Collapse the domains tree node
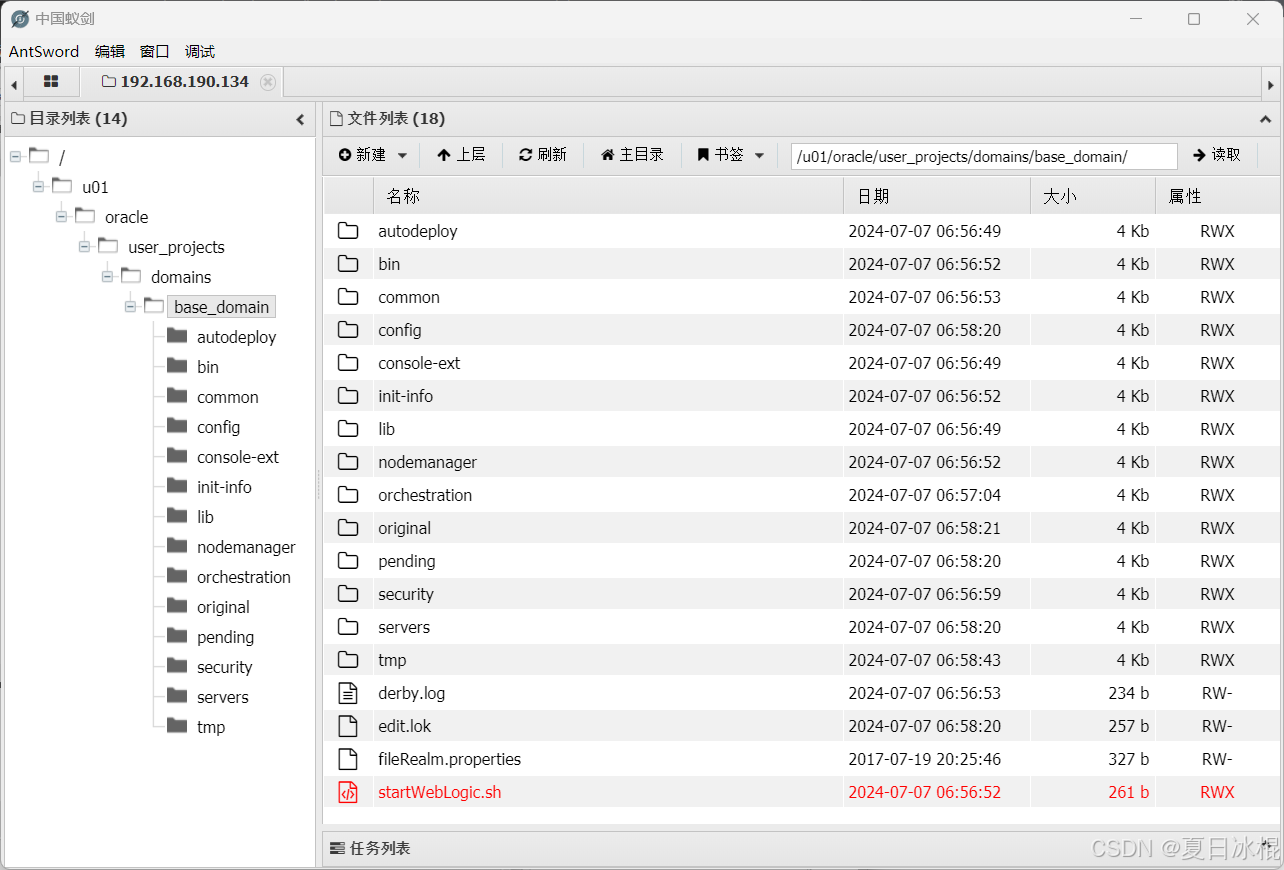1284x870 pixels. coord(107,276)
